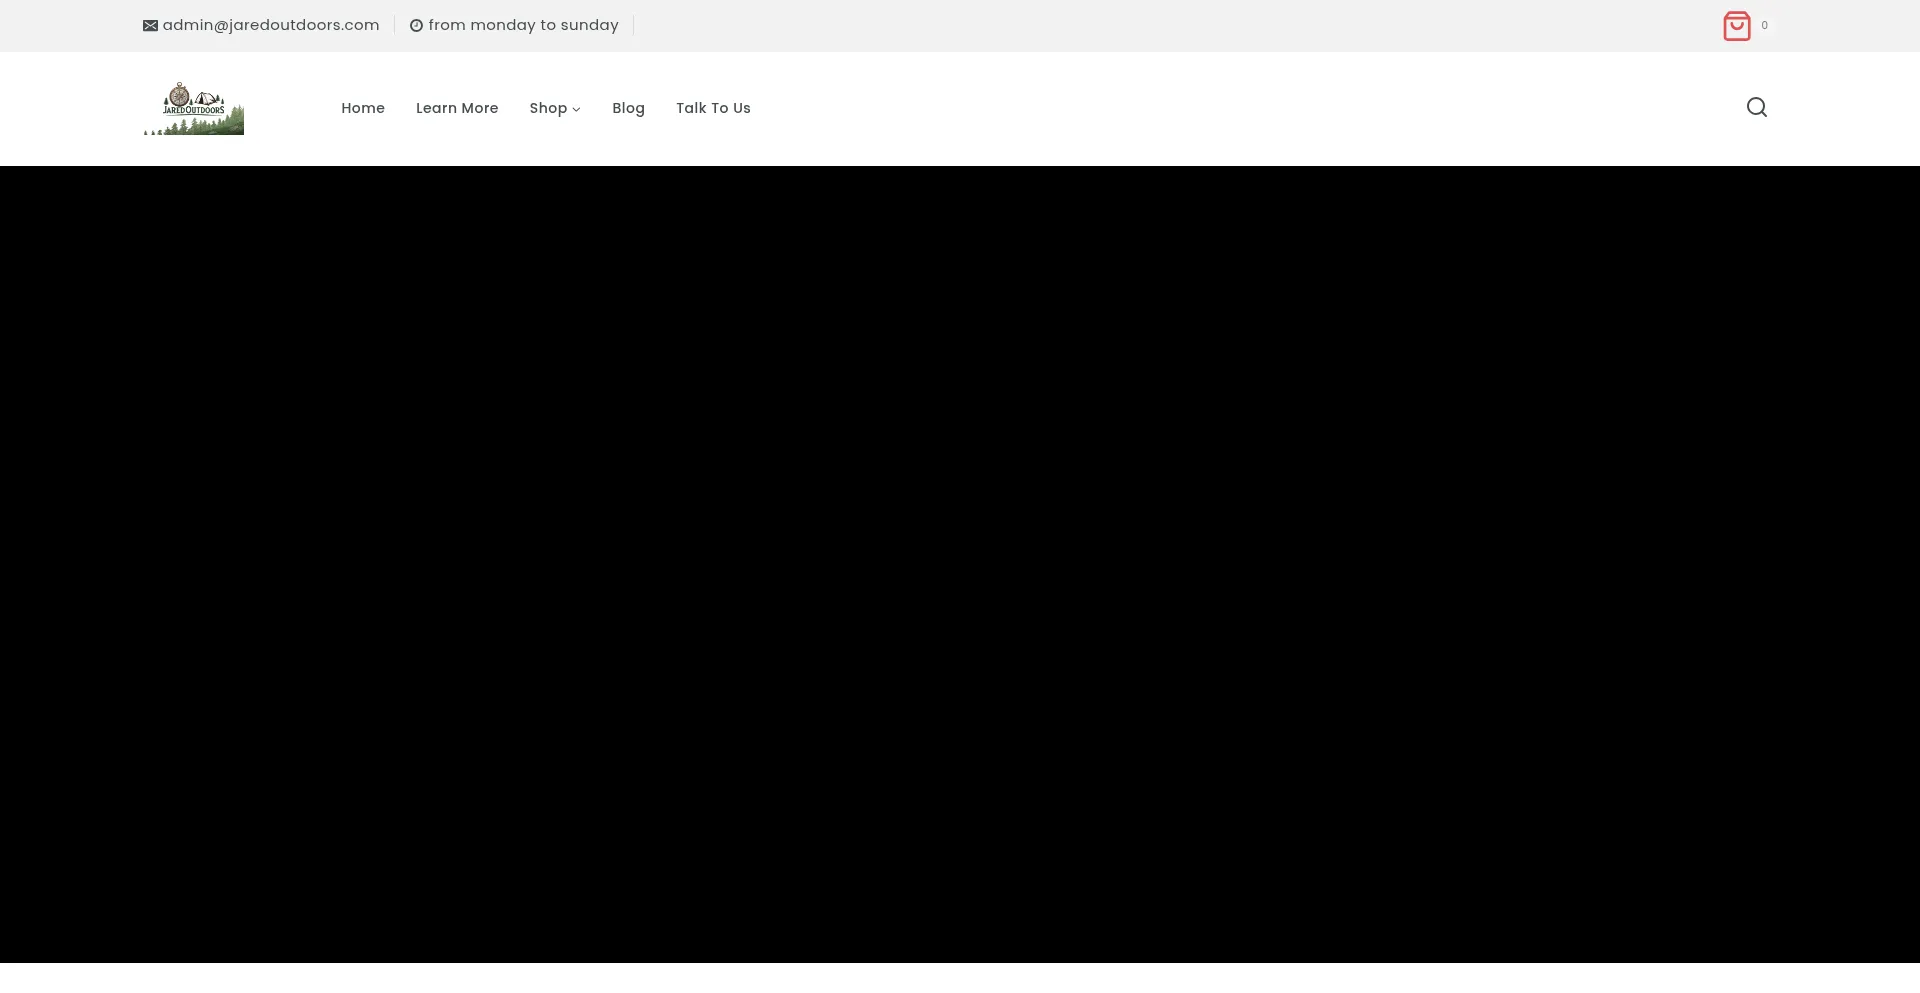
Task: Click the divider after the opening hours text
Action: click(x=634, y=25)
